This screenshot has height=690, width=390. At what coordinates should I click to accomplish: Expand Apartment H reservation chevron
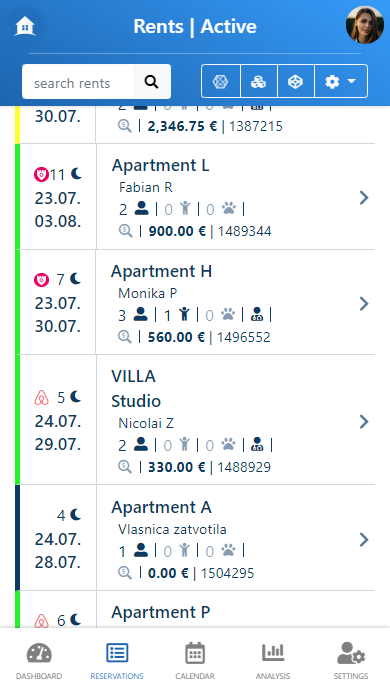(364, 303)
